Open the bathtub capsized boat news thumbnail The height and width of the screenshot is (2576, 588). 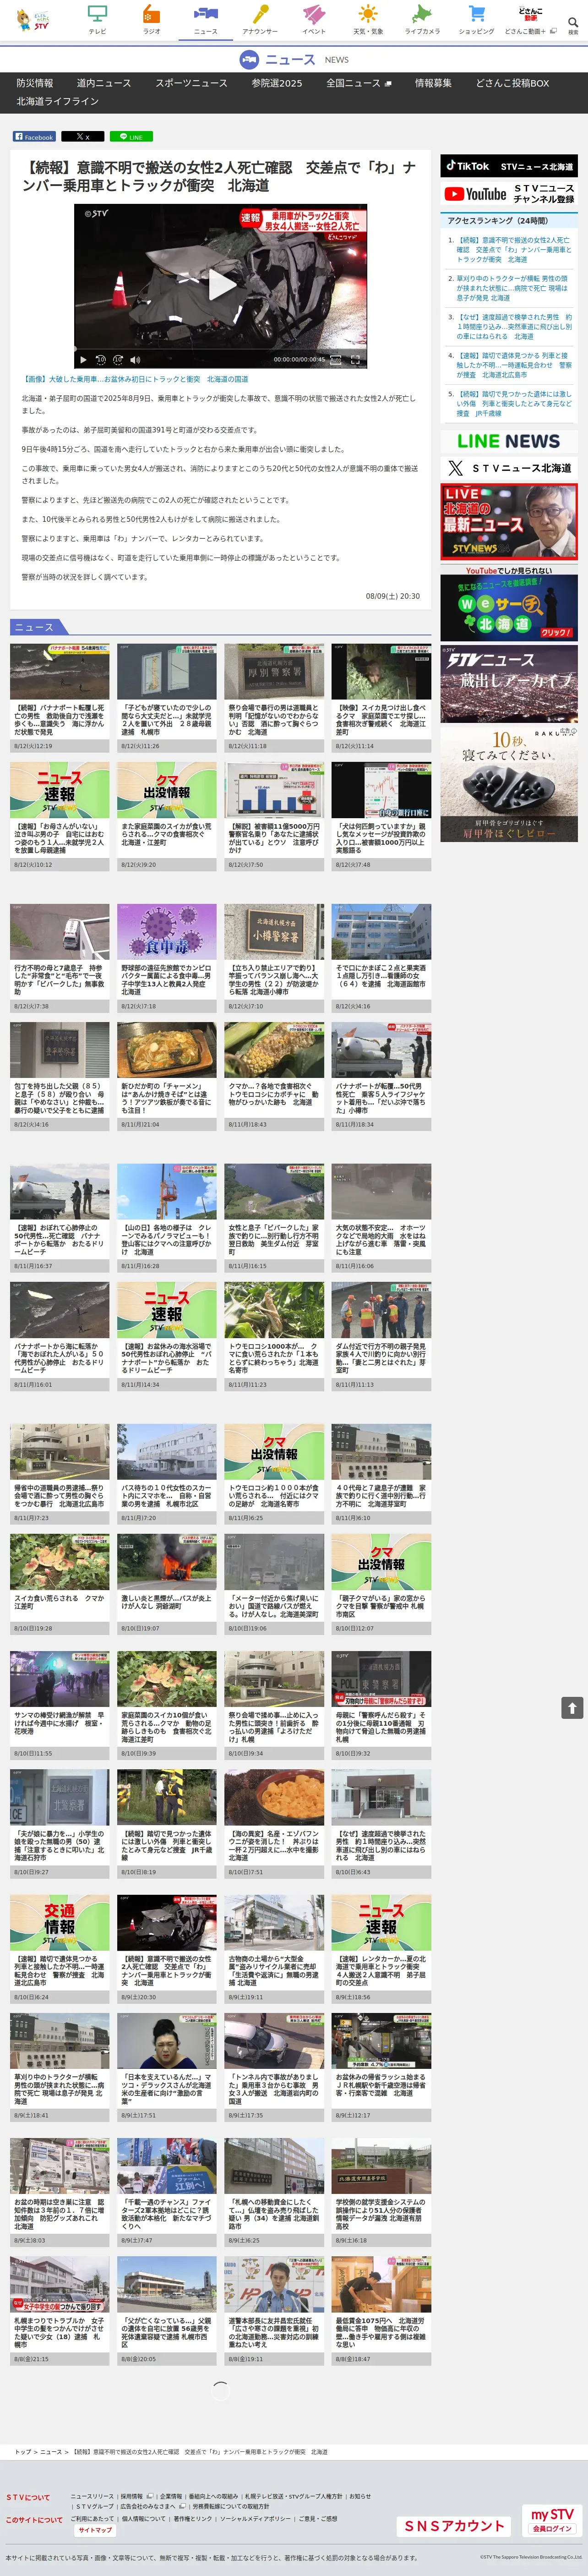pos(60,672)
